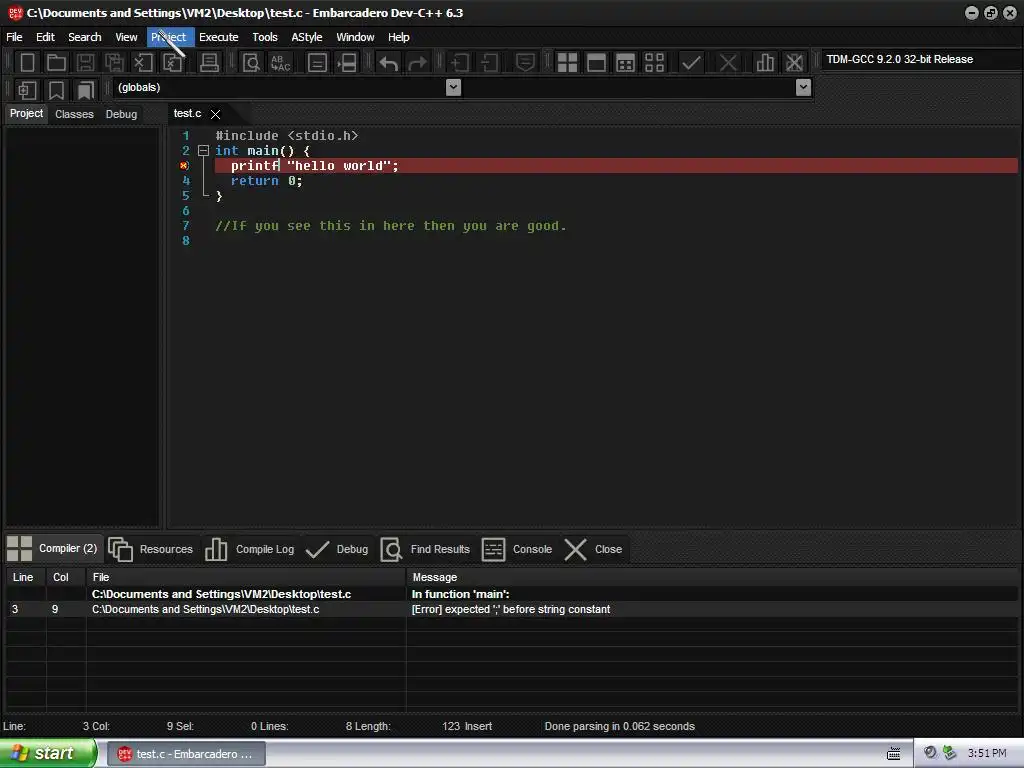This screenshot has height=768, width=1024.
Task: Switch to the Classes sidebar tab
Action: pos(74,114)
